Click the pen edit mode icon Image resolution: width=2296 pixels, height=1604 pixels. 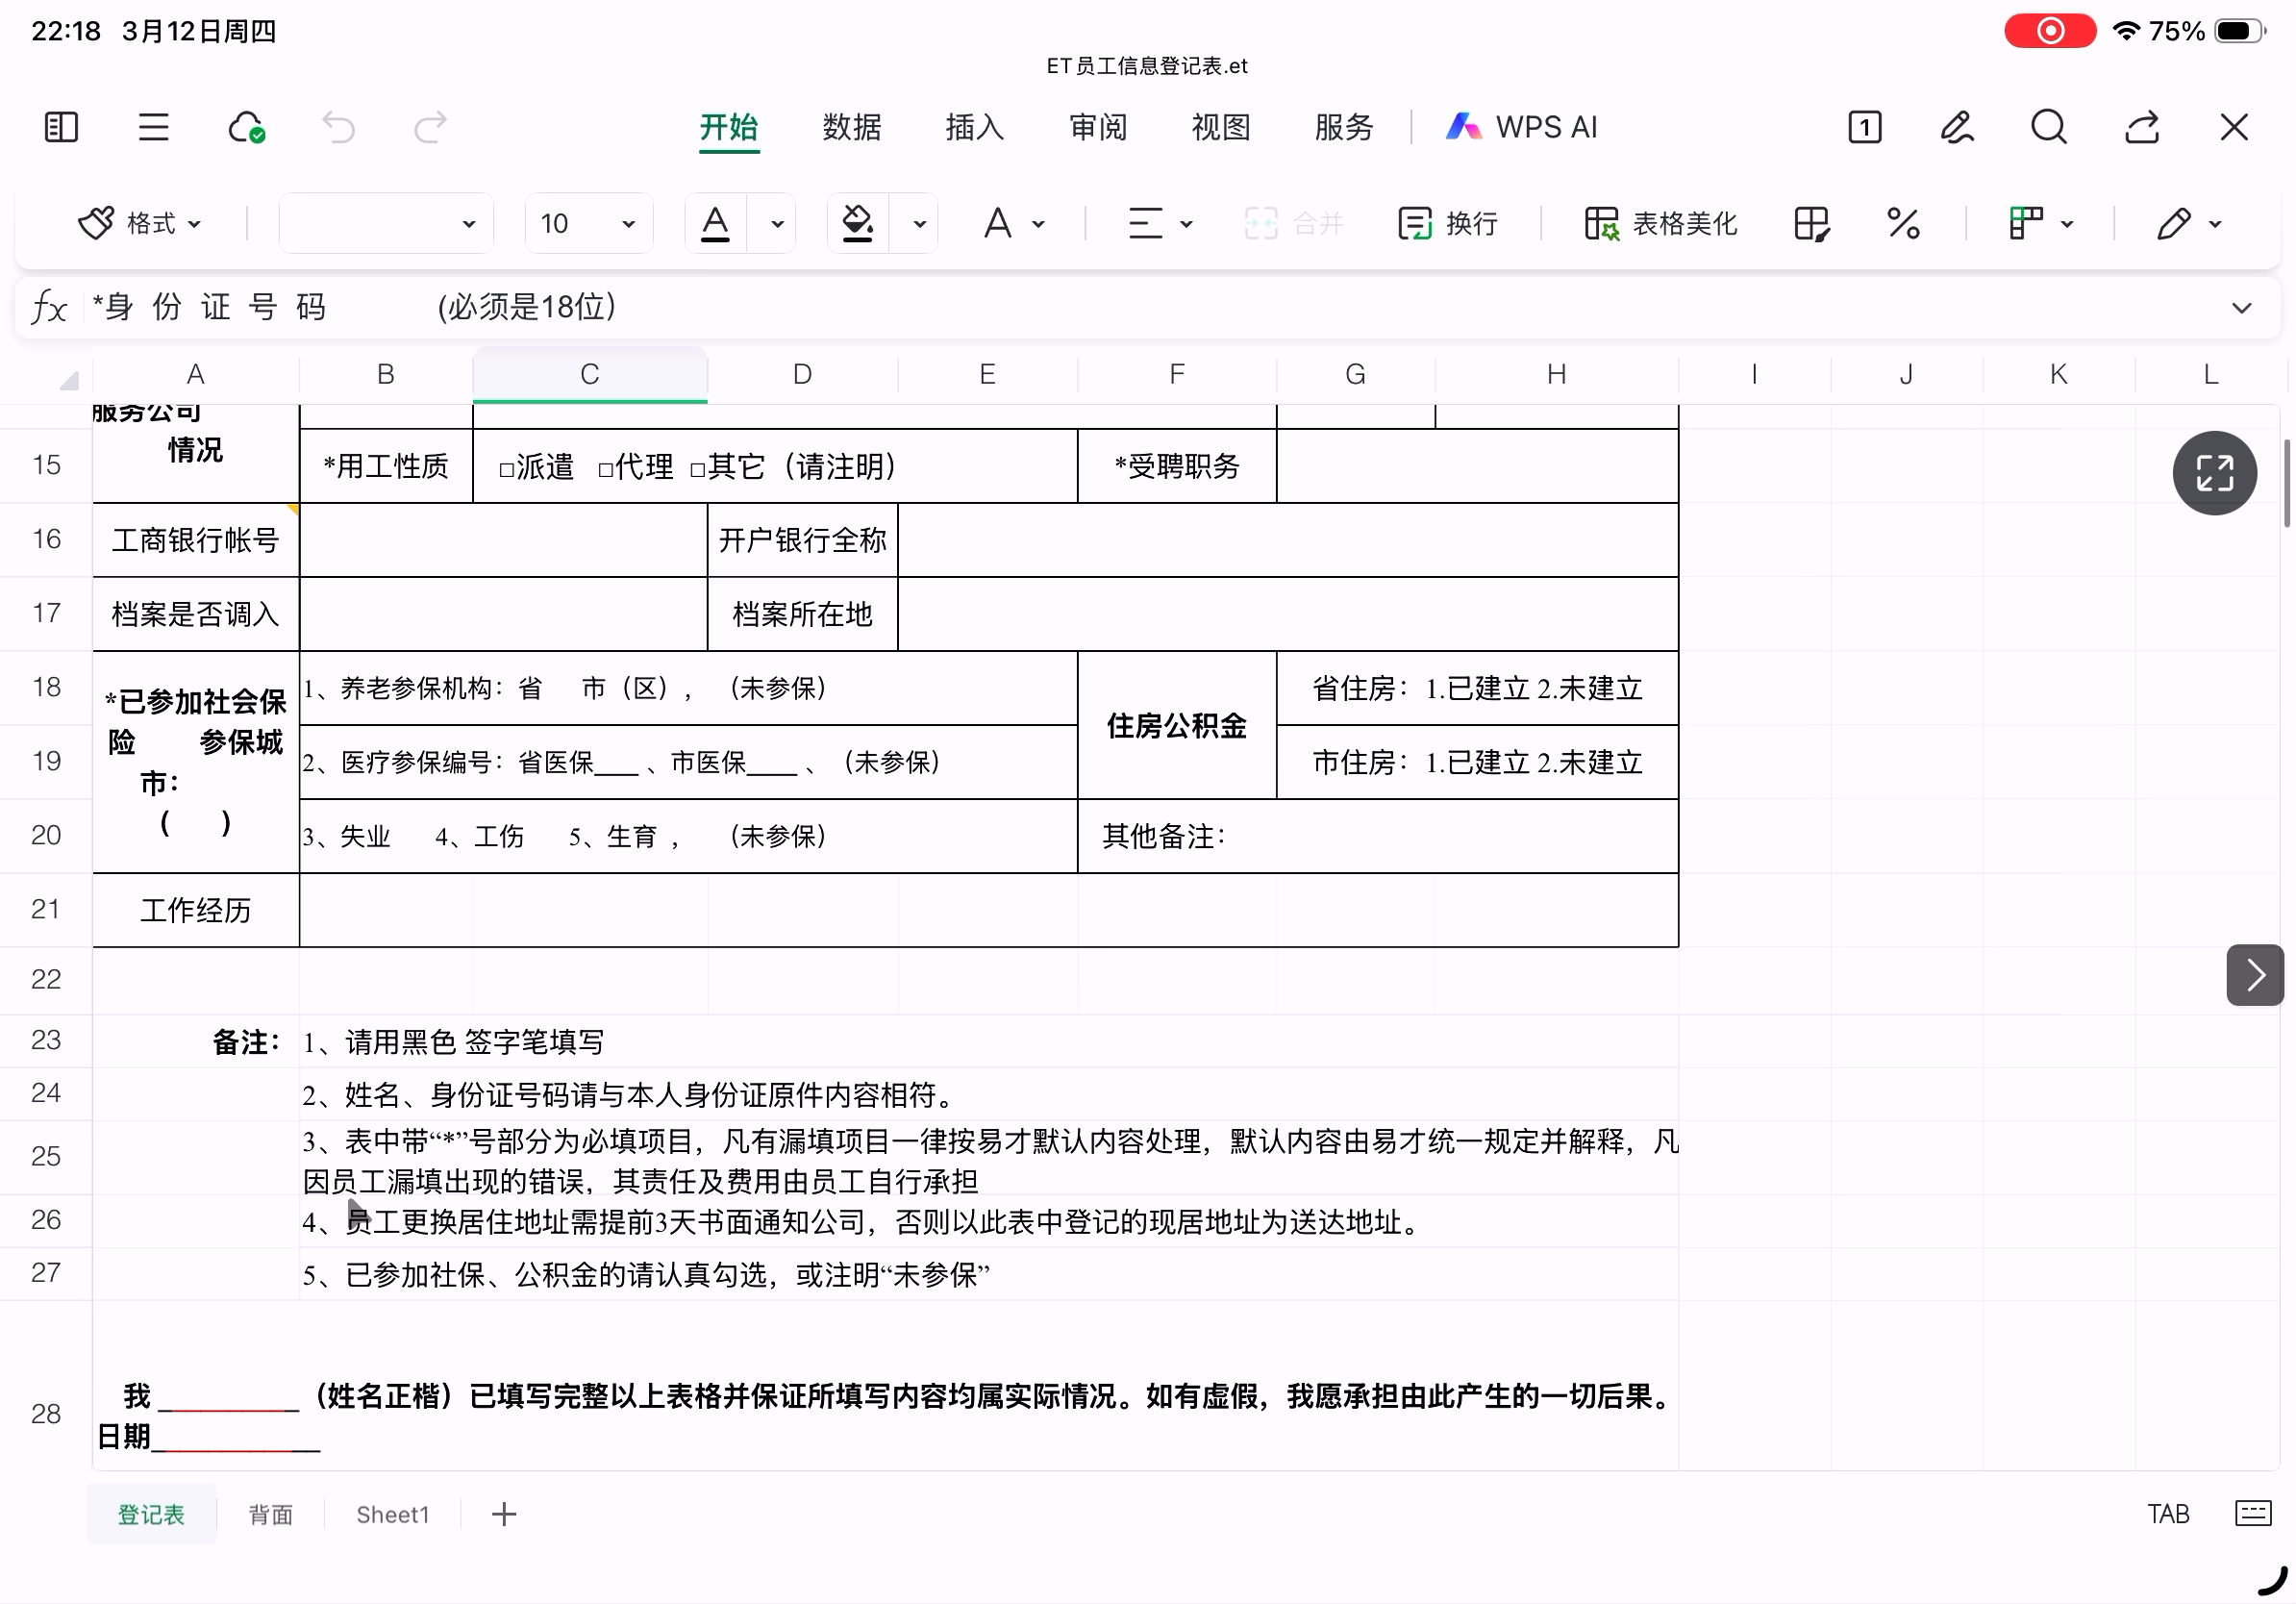click(1956, 127)
